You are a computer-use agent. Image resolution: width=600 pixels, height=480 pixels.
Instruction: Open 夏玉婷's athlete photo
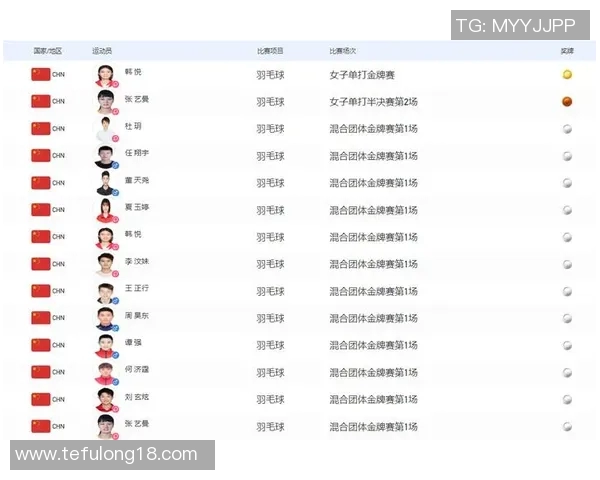coord(105,210)
